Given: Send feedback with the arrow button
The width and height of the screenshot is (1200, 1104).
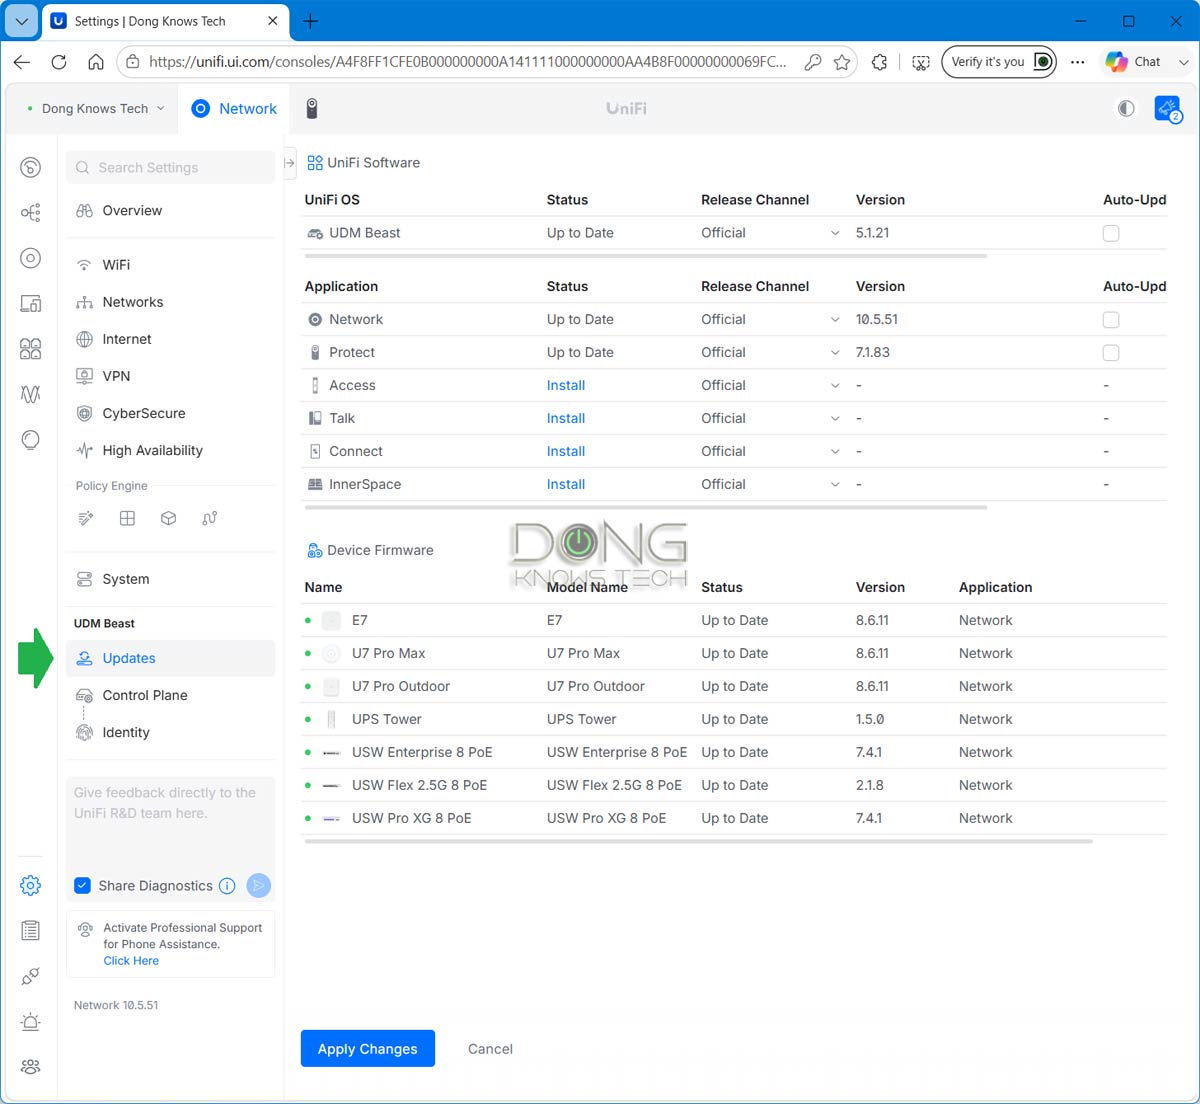Looking at the screenshot, I should (x=258, y=885).
